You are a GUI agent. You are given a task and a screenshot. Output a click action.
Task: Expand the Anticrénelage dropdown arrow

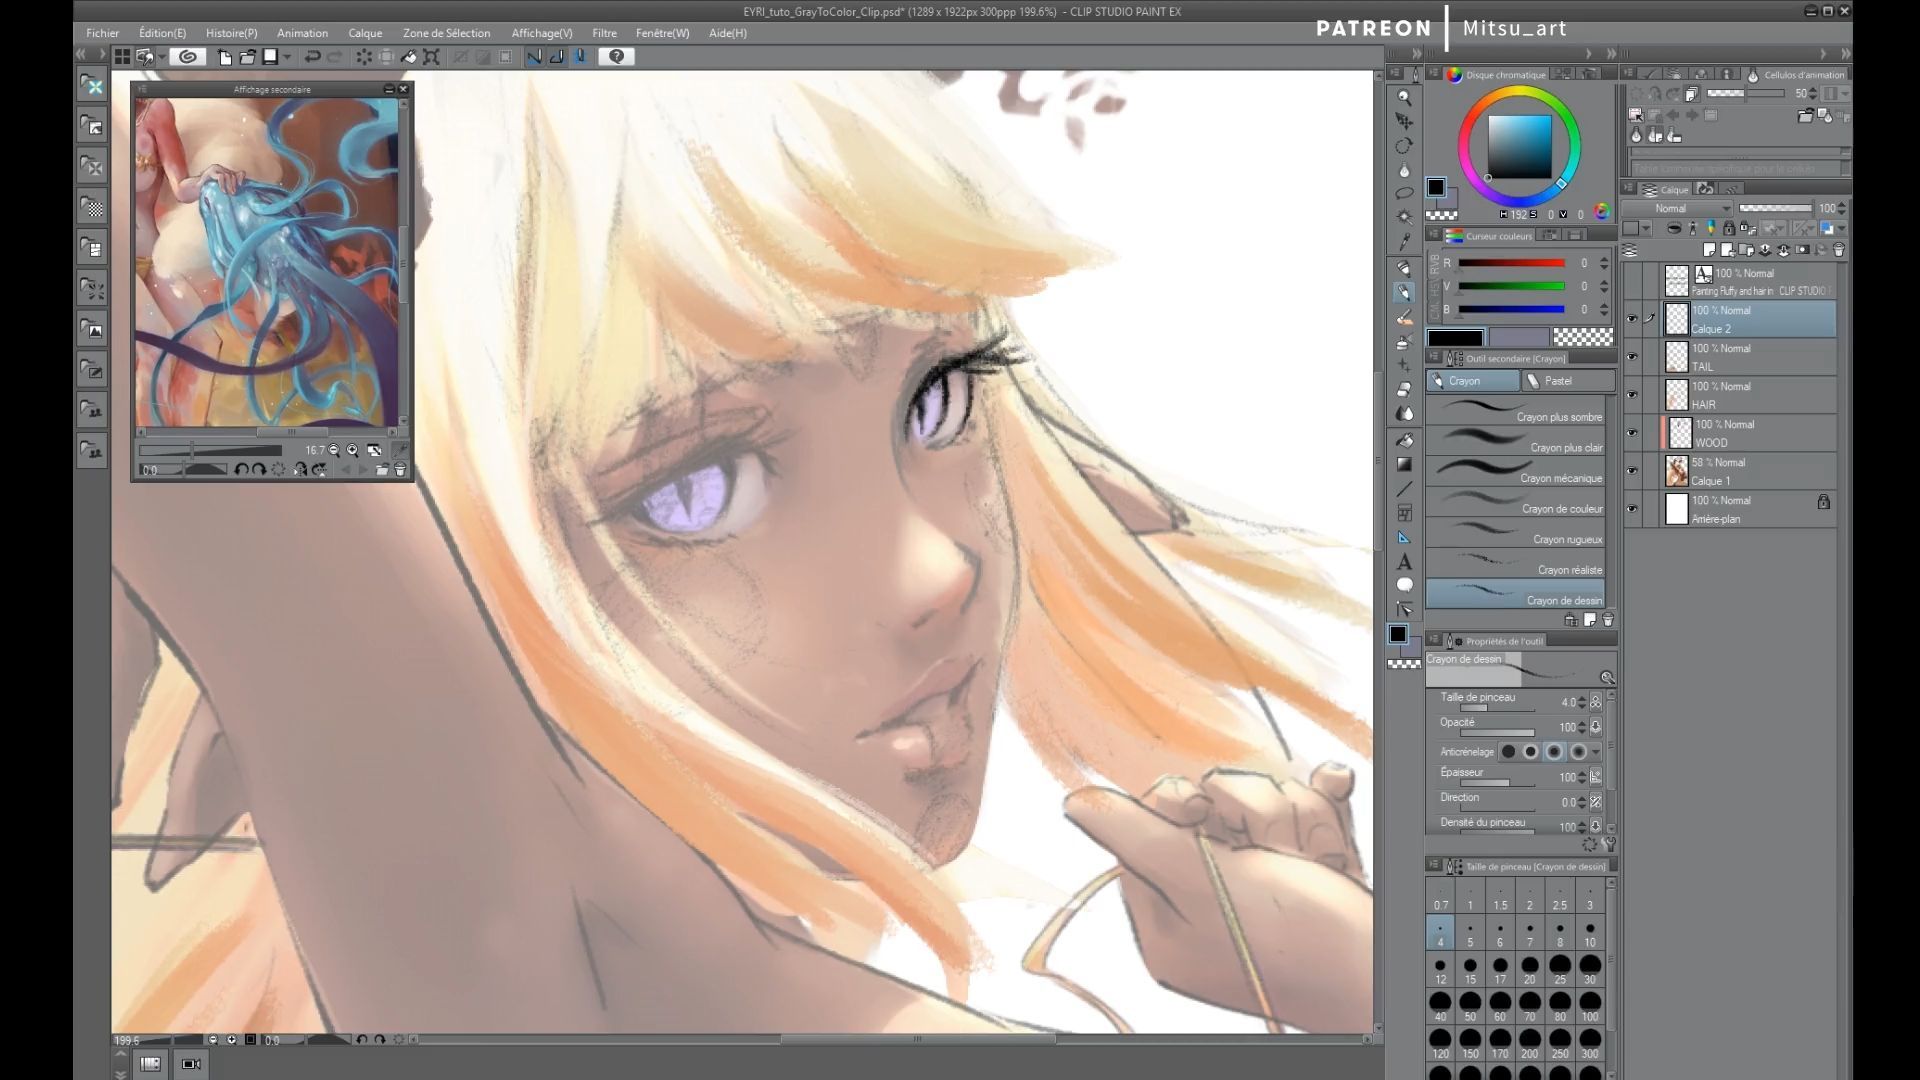pyautogui.click(x=1596, y=752)
